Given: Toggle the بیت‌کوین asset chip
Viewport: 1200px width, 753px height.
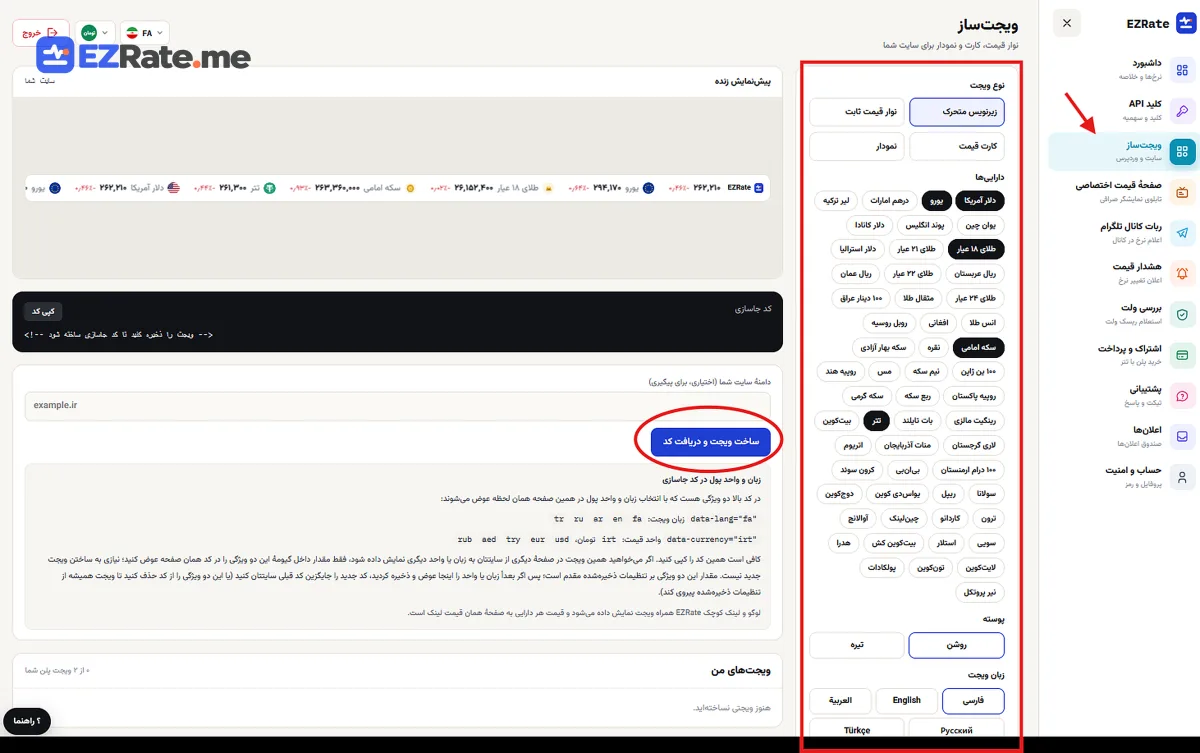Looking at the screenshot, I should [837, 420].
